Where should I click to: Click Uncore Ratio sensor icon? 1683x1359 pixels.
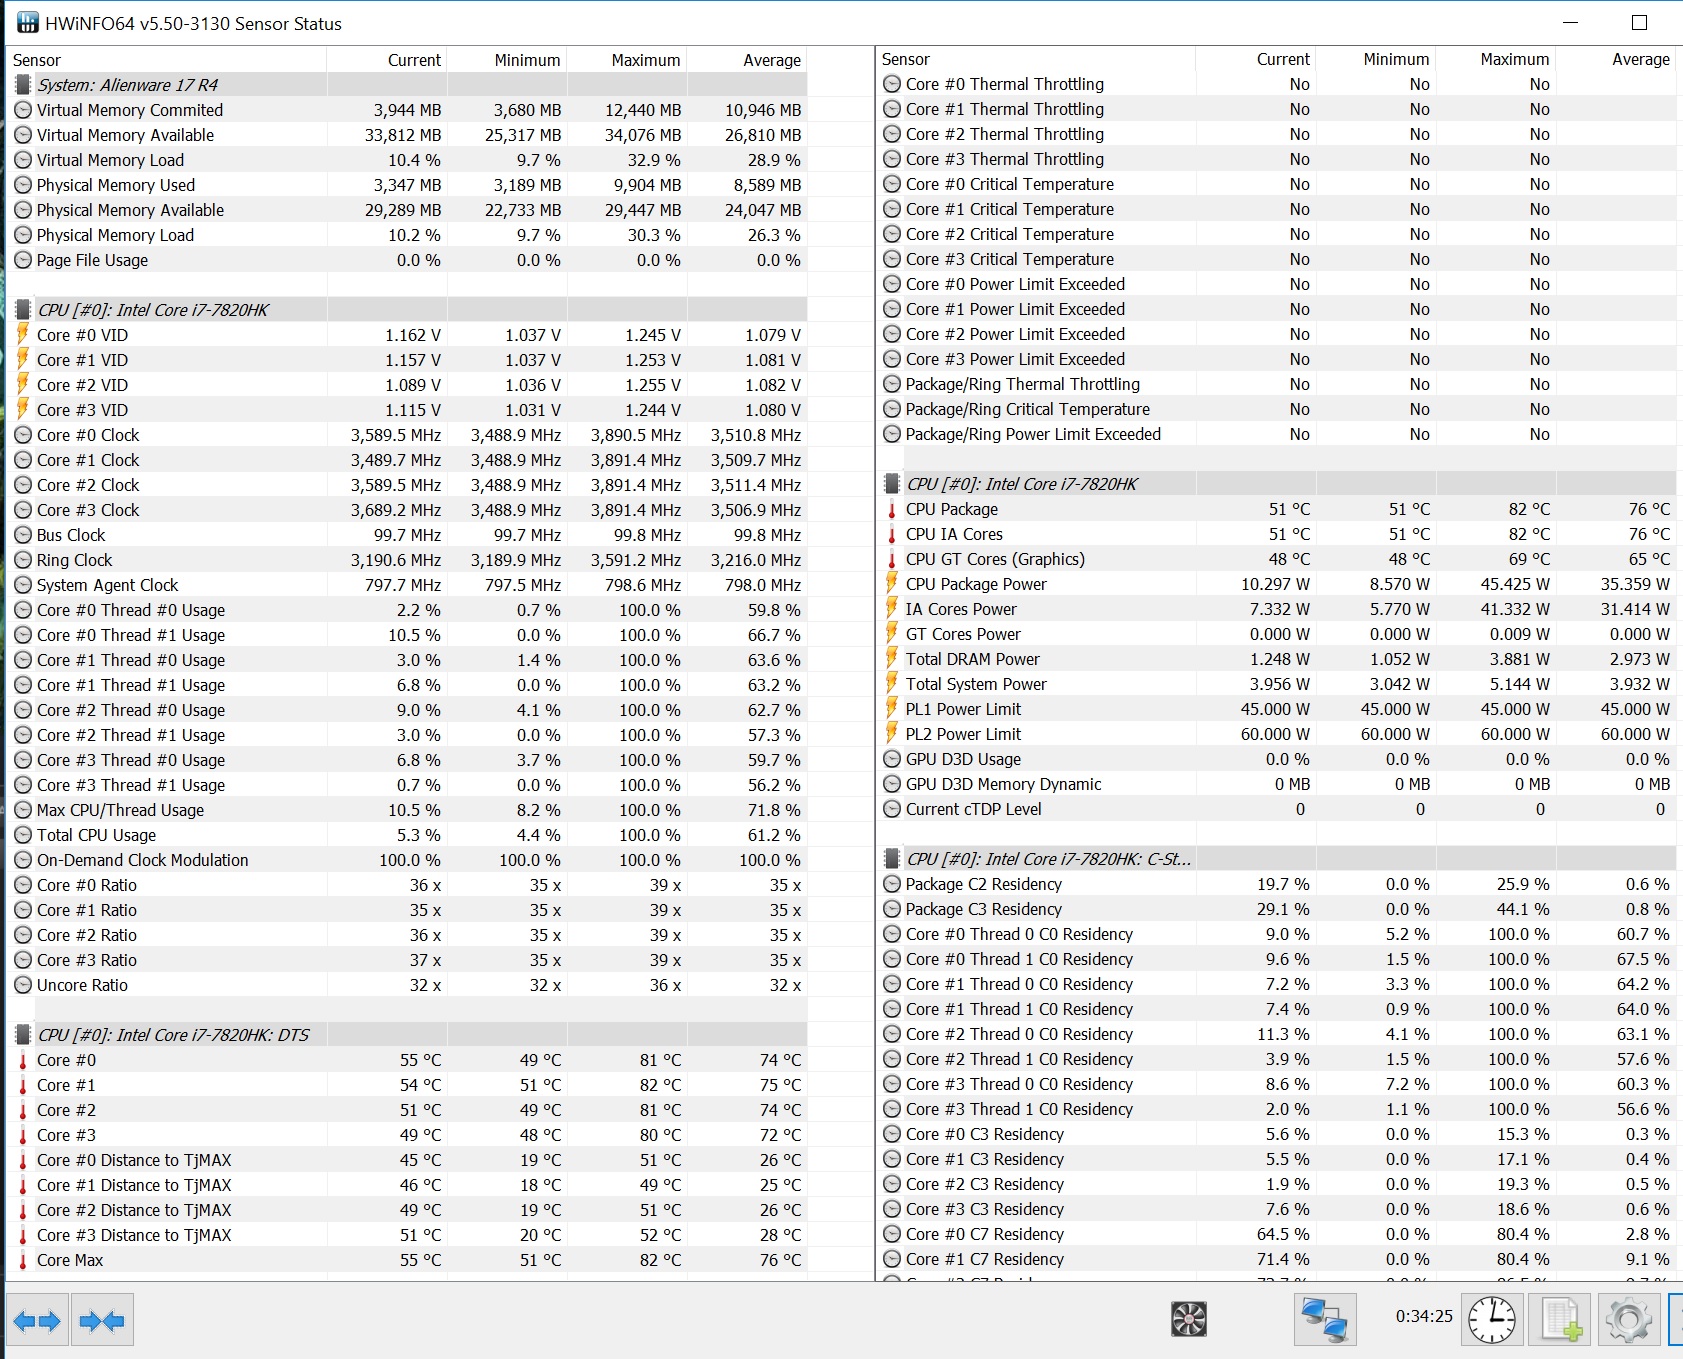23,985
